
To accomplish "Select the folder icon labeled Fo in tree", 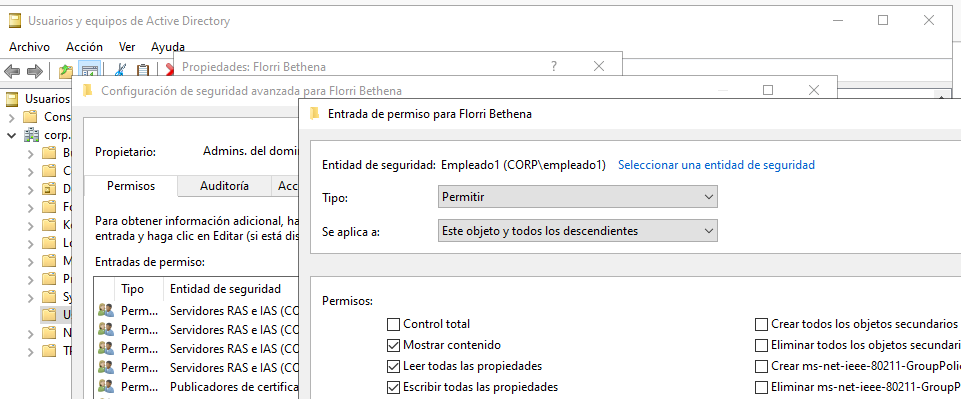I will pyautogui.click(x=49, y=207).
